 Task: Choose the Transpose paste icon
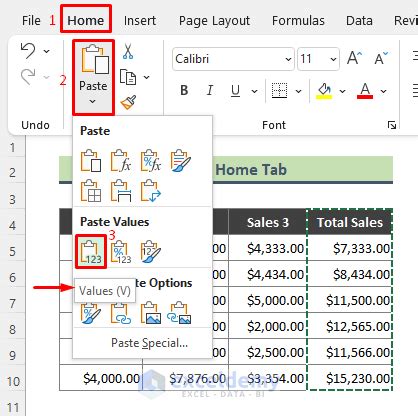(151, 191)
